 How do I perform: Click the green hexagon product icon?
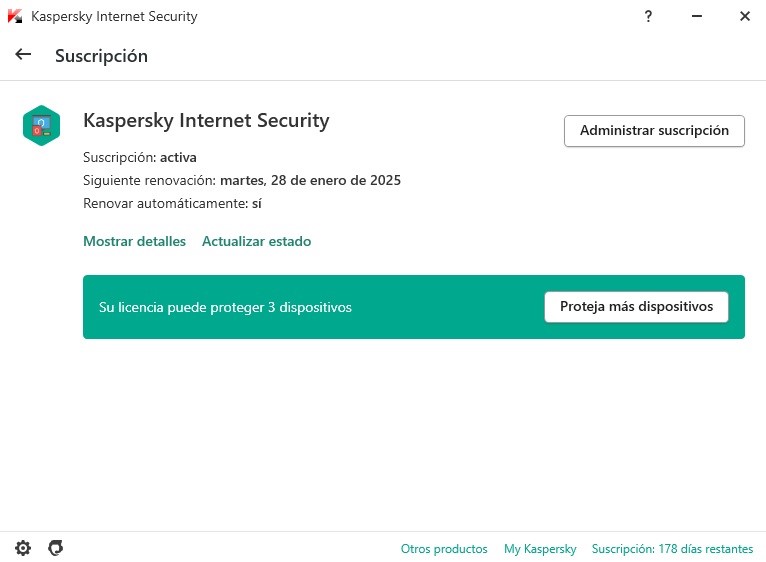tap(42, 126)
